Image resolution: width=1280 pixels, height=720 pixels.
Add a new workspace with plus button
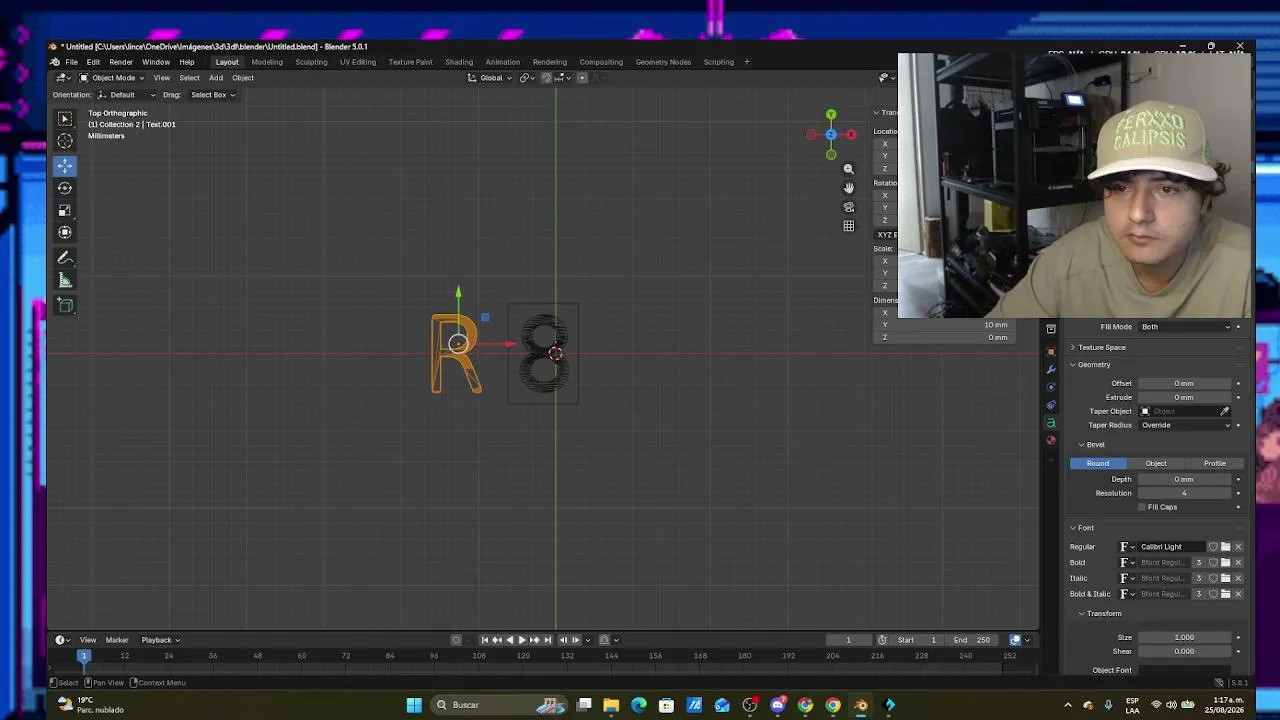click(746, 62)
